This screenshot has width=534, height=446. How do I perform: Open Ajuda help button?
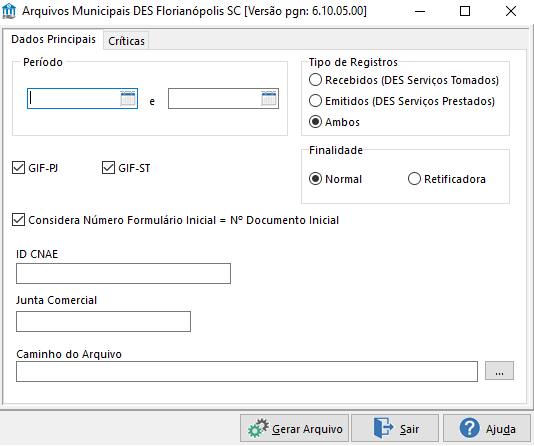coord(487,428)
